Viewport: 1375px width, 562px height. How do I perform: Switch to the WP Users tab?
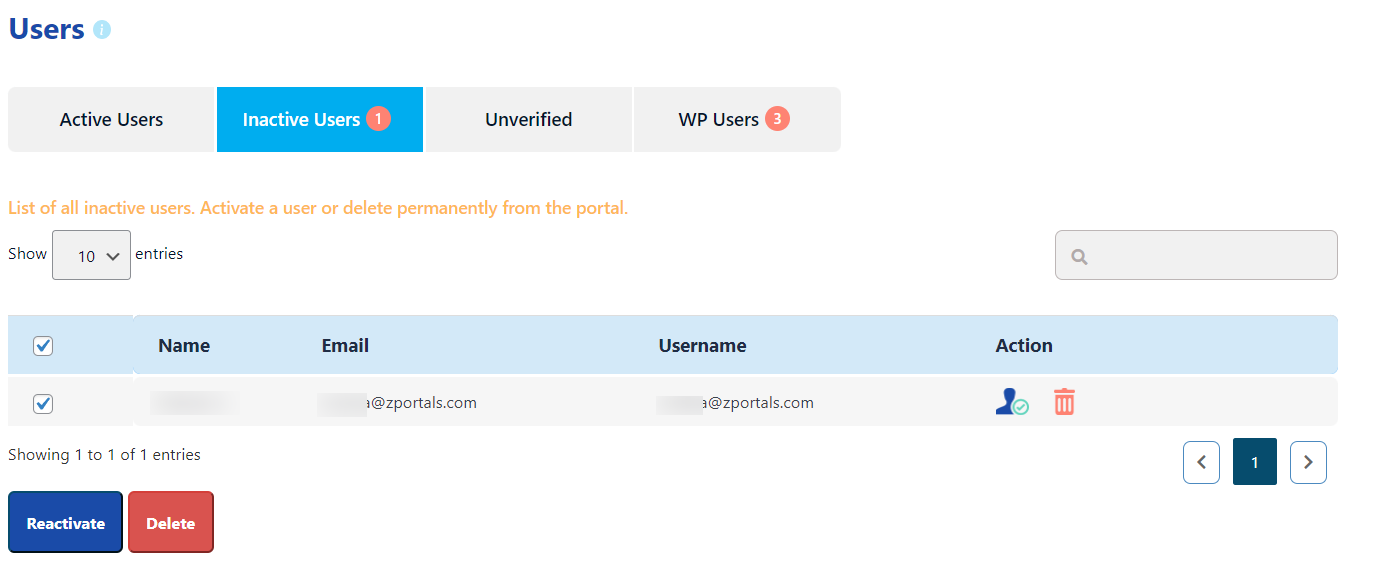click(737, 119)
